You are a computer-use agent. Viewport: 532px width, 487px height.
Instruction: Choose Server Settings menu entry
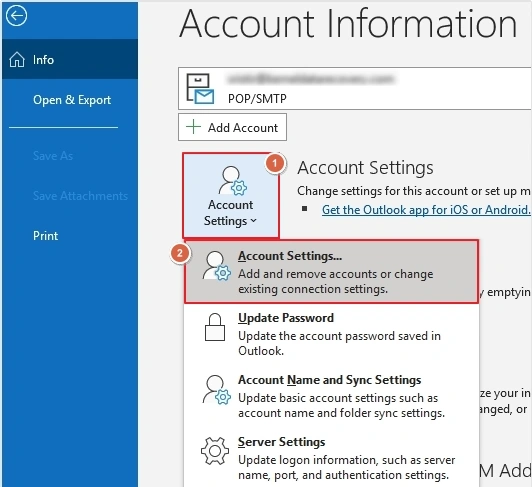pos(331,458)
